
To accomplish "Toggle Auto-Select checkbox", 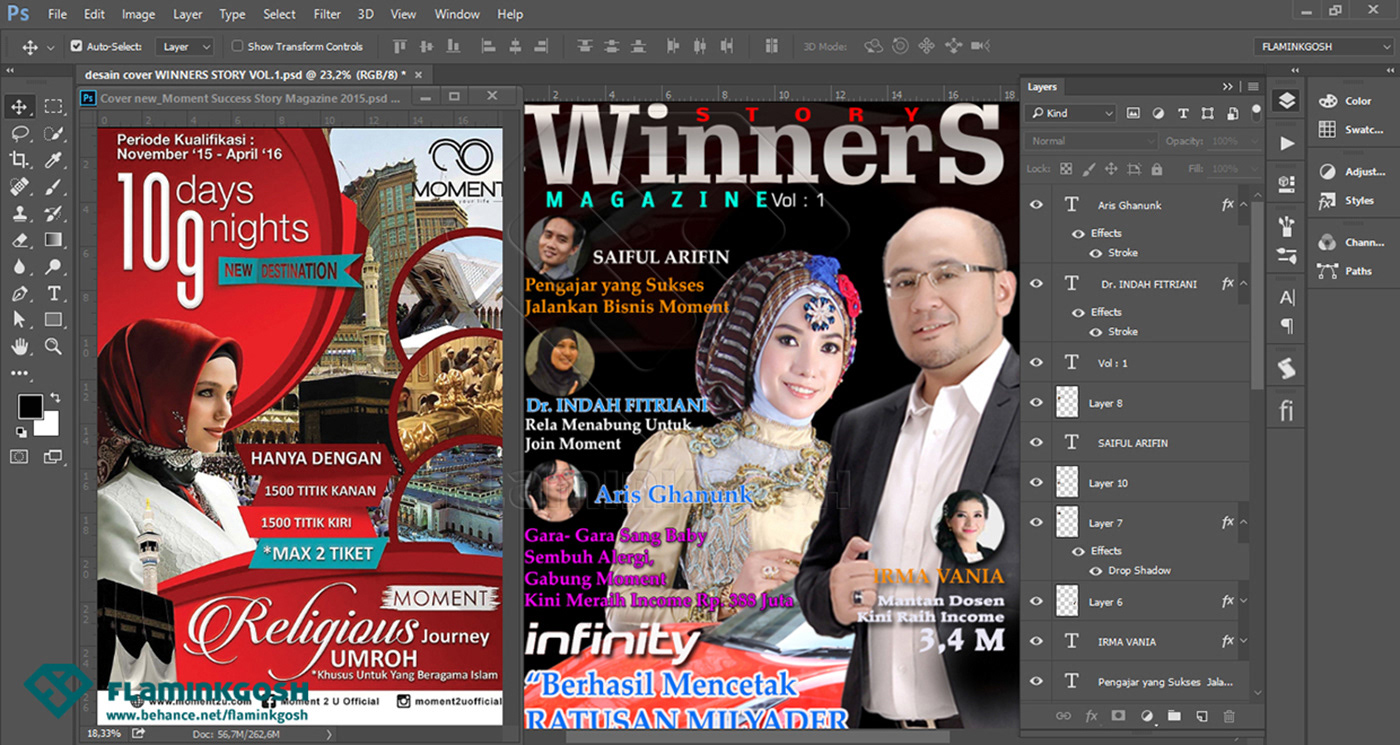I will click(76, 46).
